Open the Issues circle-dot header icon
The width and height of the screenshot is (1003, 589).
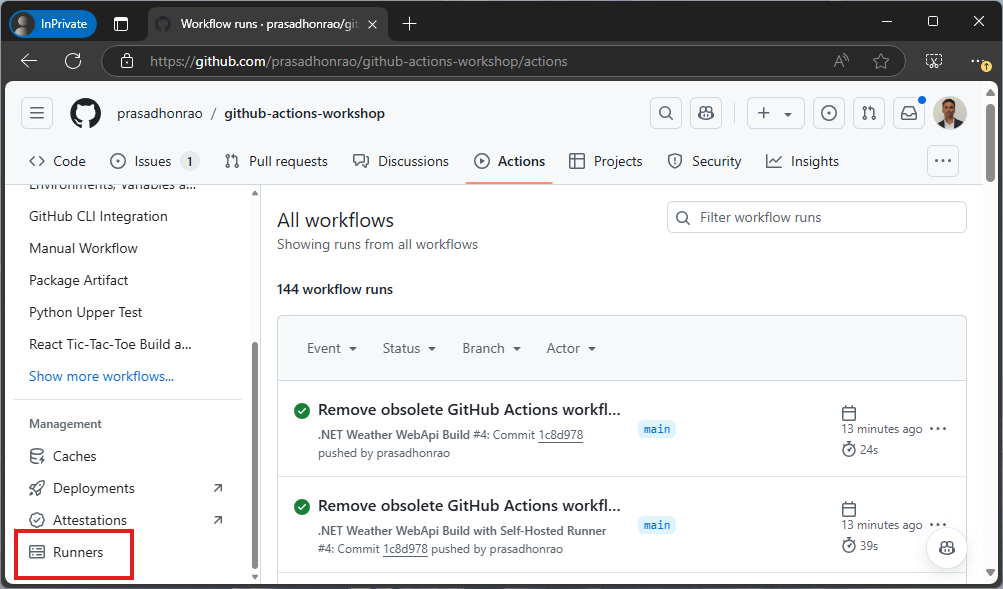tap(829, 113)
